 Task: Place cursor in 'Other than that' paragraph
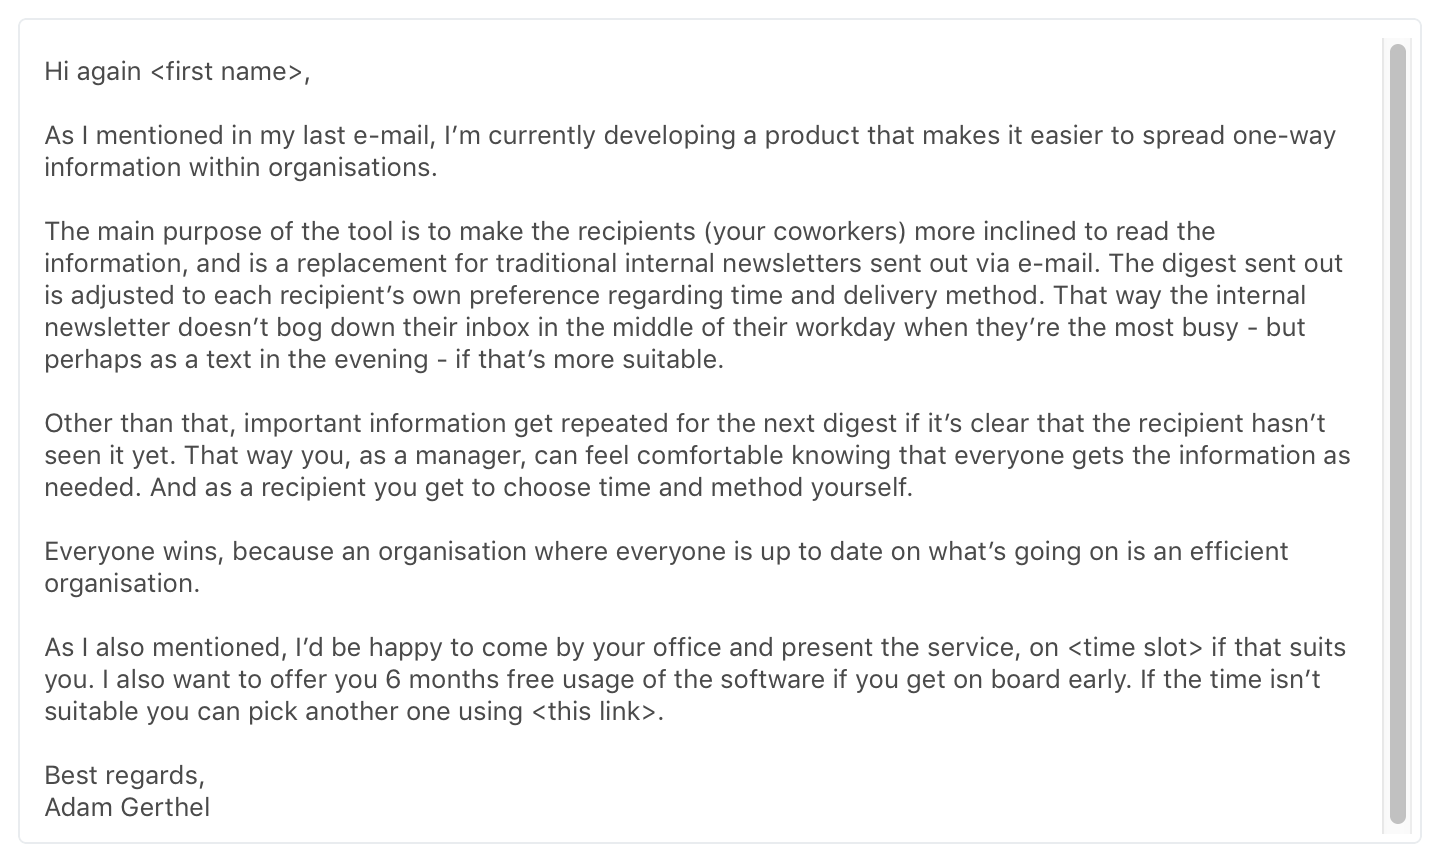(x=697, y=456)
